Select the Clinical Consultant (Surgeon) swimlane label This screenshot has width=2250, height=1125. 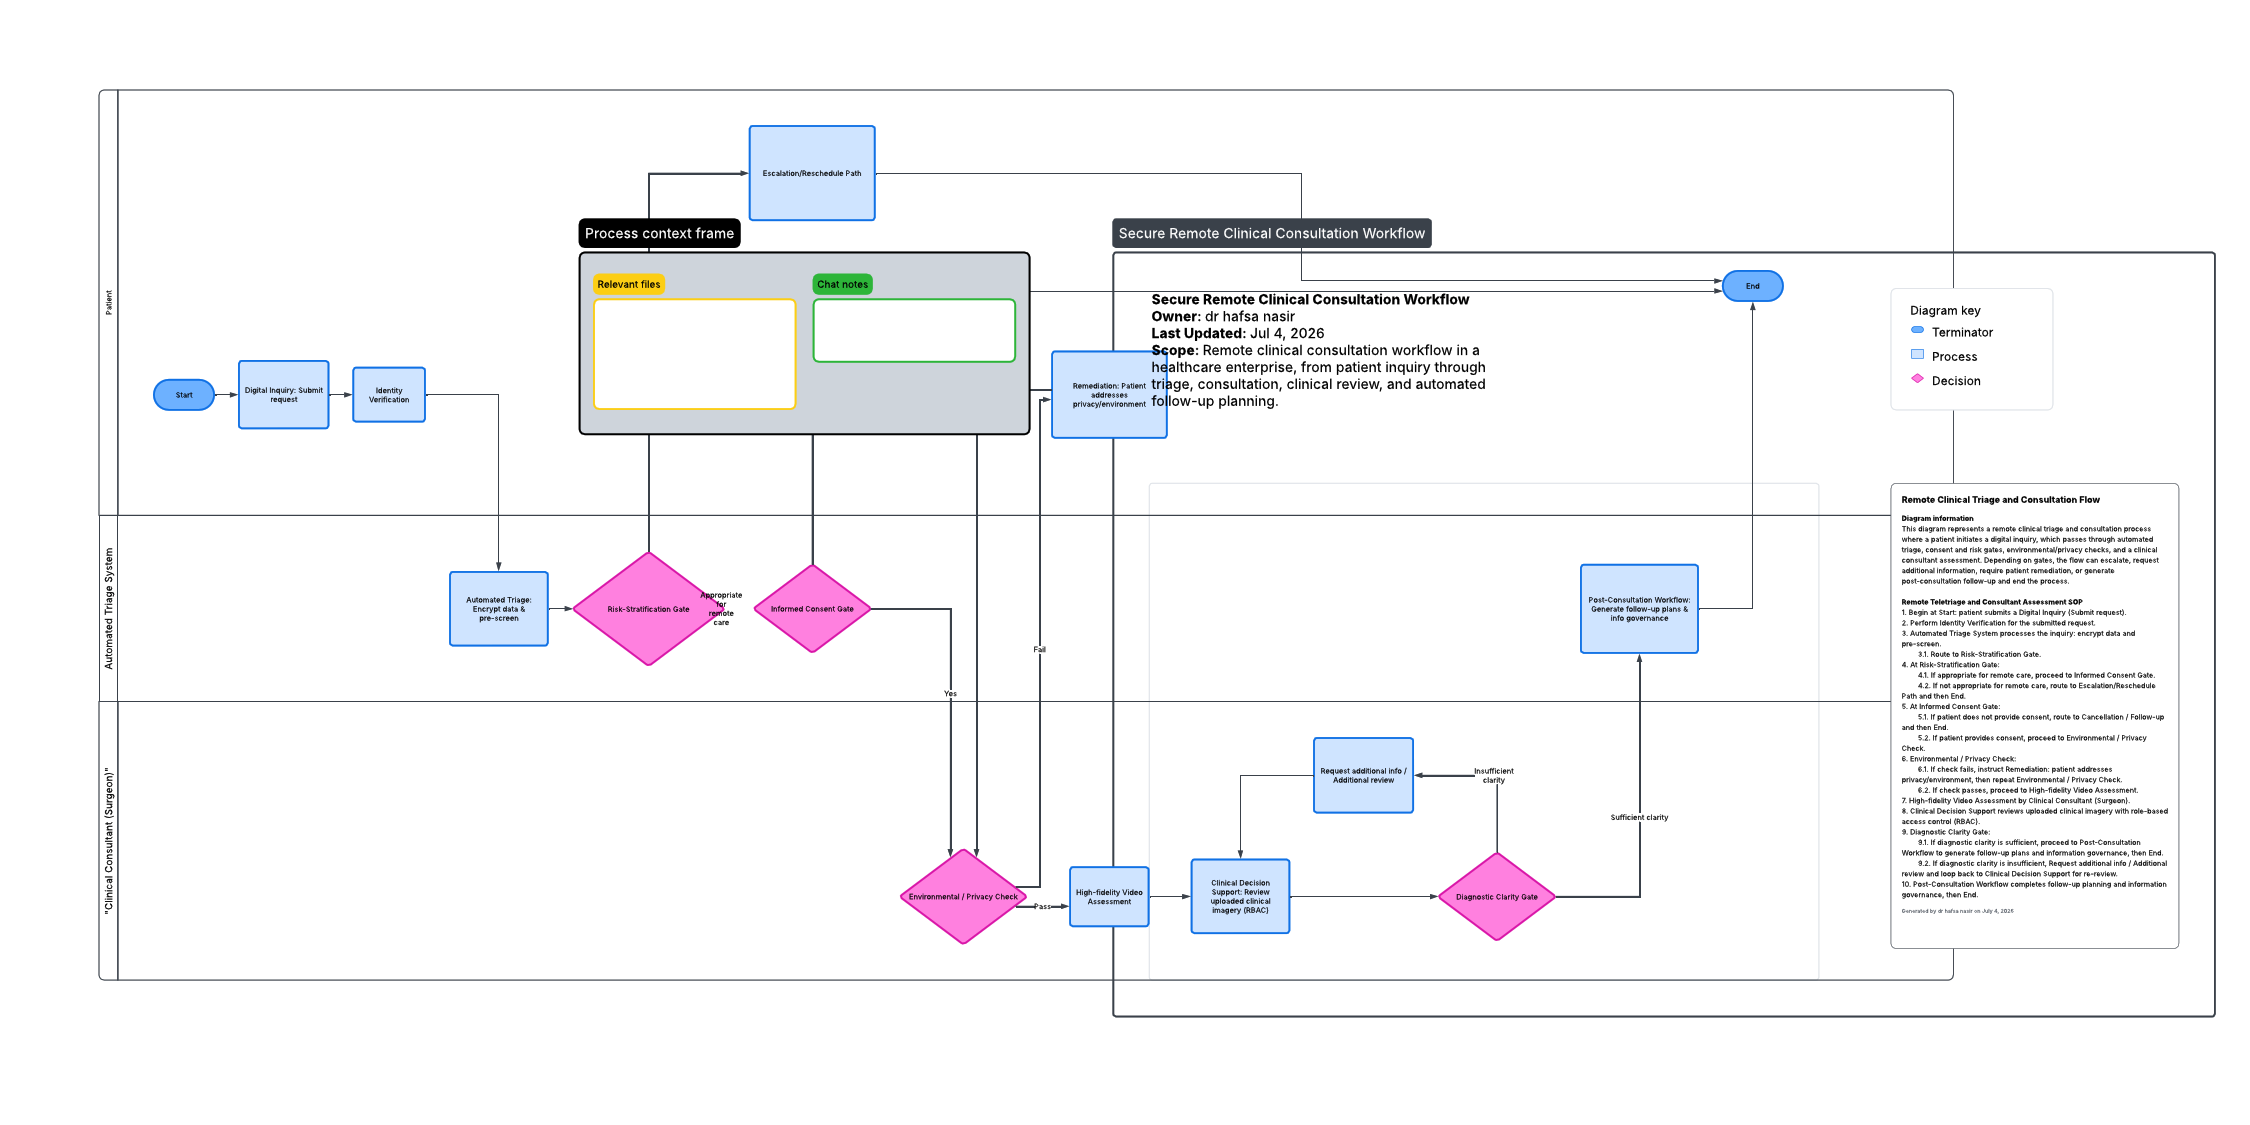[109, 841]
